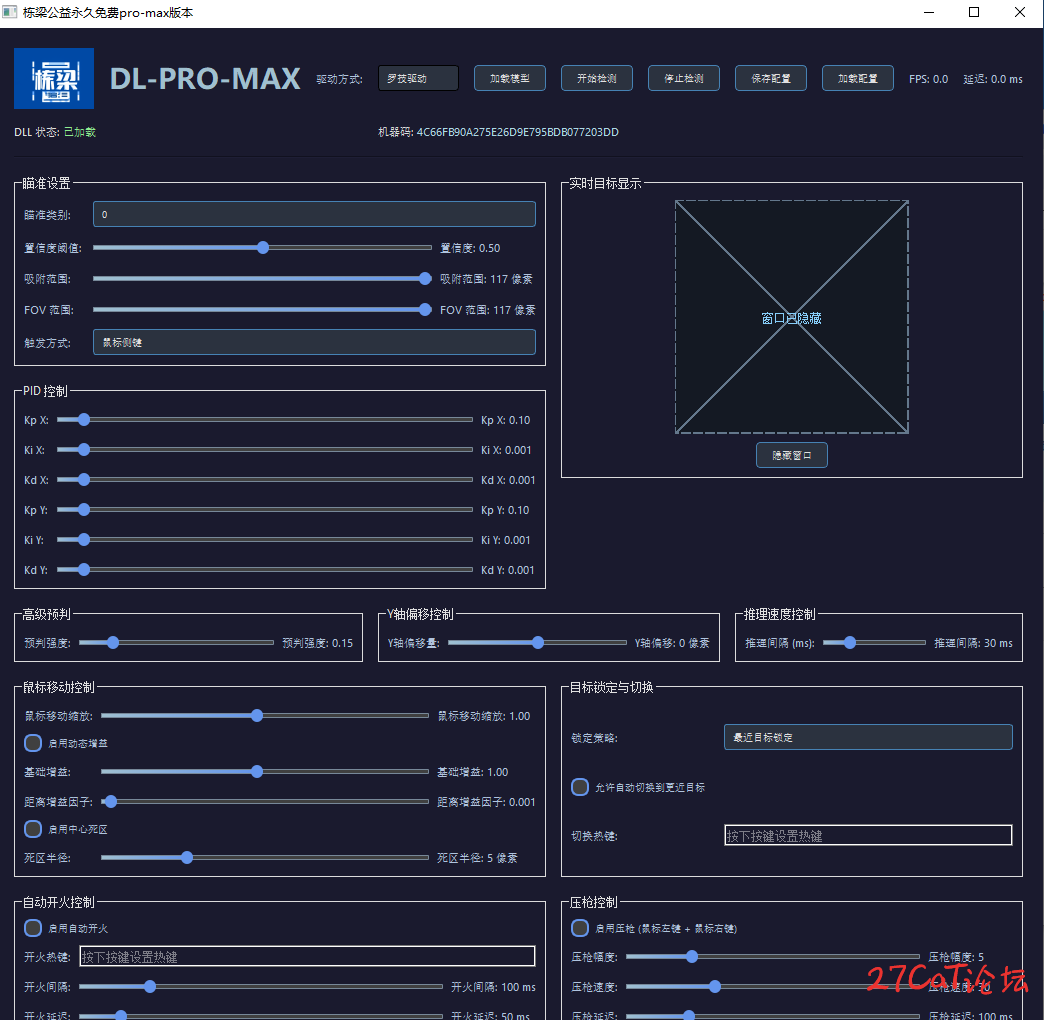Adjust the Kp Y slider

(x=265, y=509)
